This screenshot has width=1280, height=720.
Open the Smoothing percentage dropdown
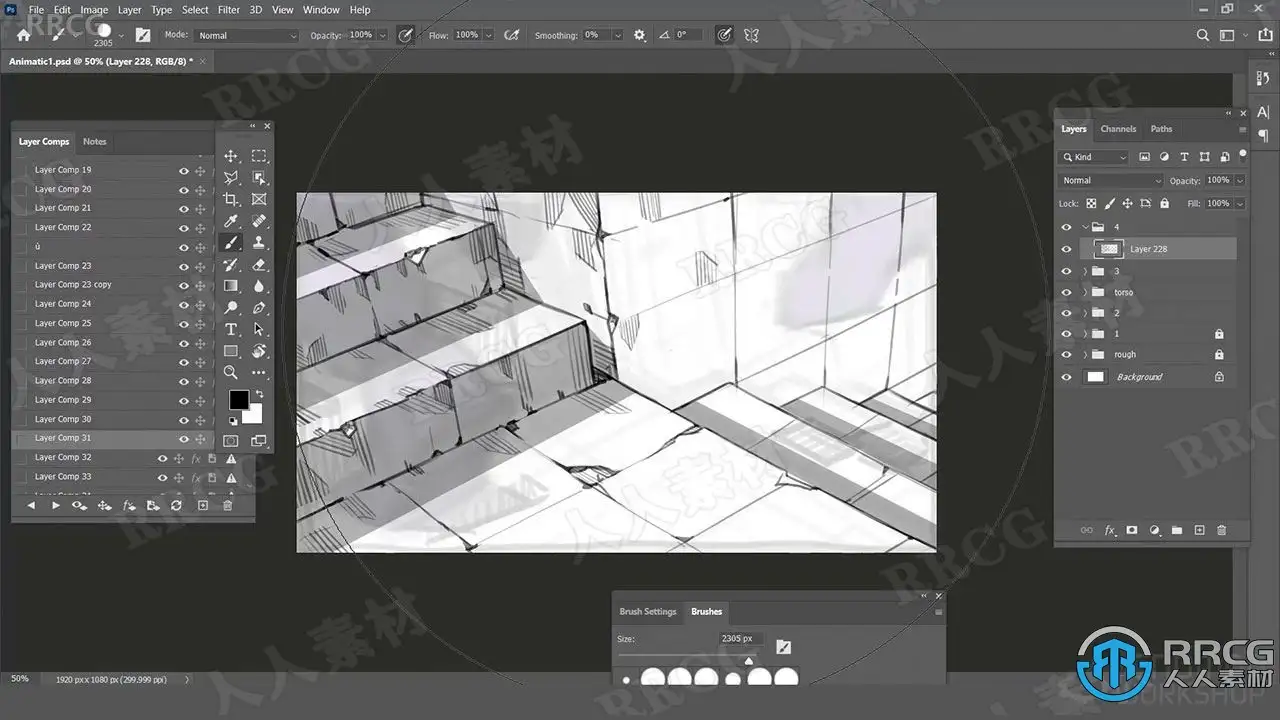click(x=617, y=35)
